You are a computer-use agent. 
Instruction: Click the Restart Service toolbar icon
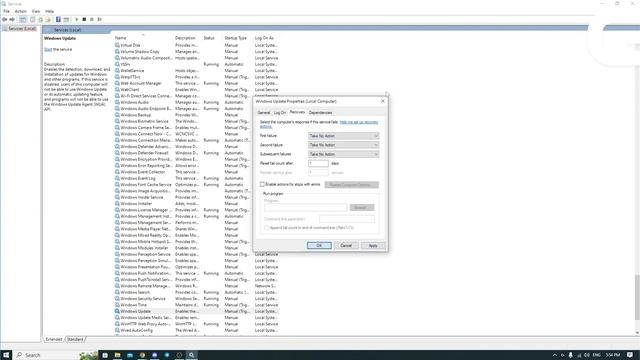click(100, 19)
